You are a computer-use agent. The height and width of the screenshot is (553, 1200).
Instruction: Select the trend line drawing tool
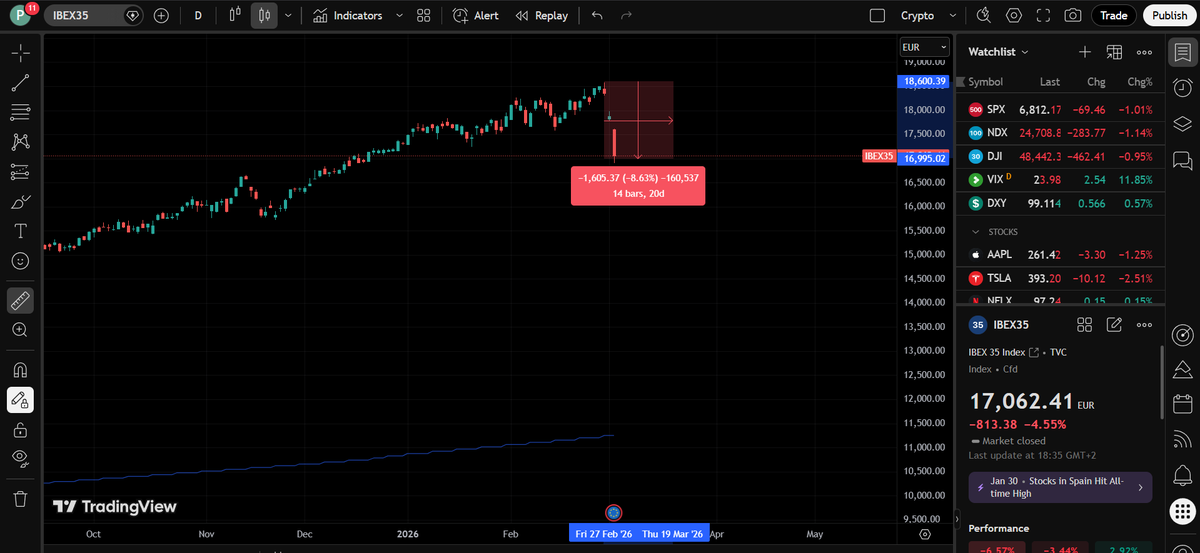[x=20, y=83]
